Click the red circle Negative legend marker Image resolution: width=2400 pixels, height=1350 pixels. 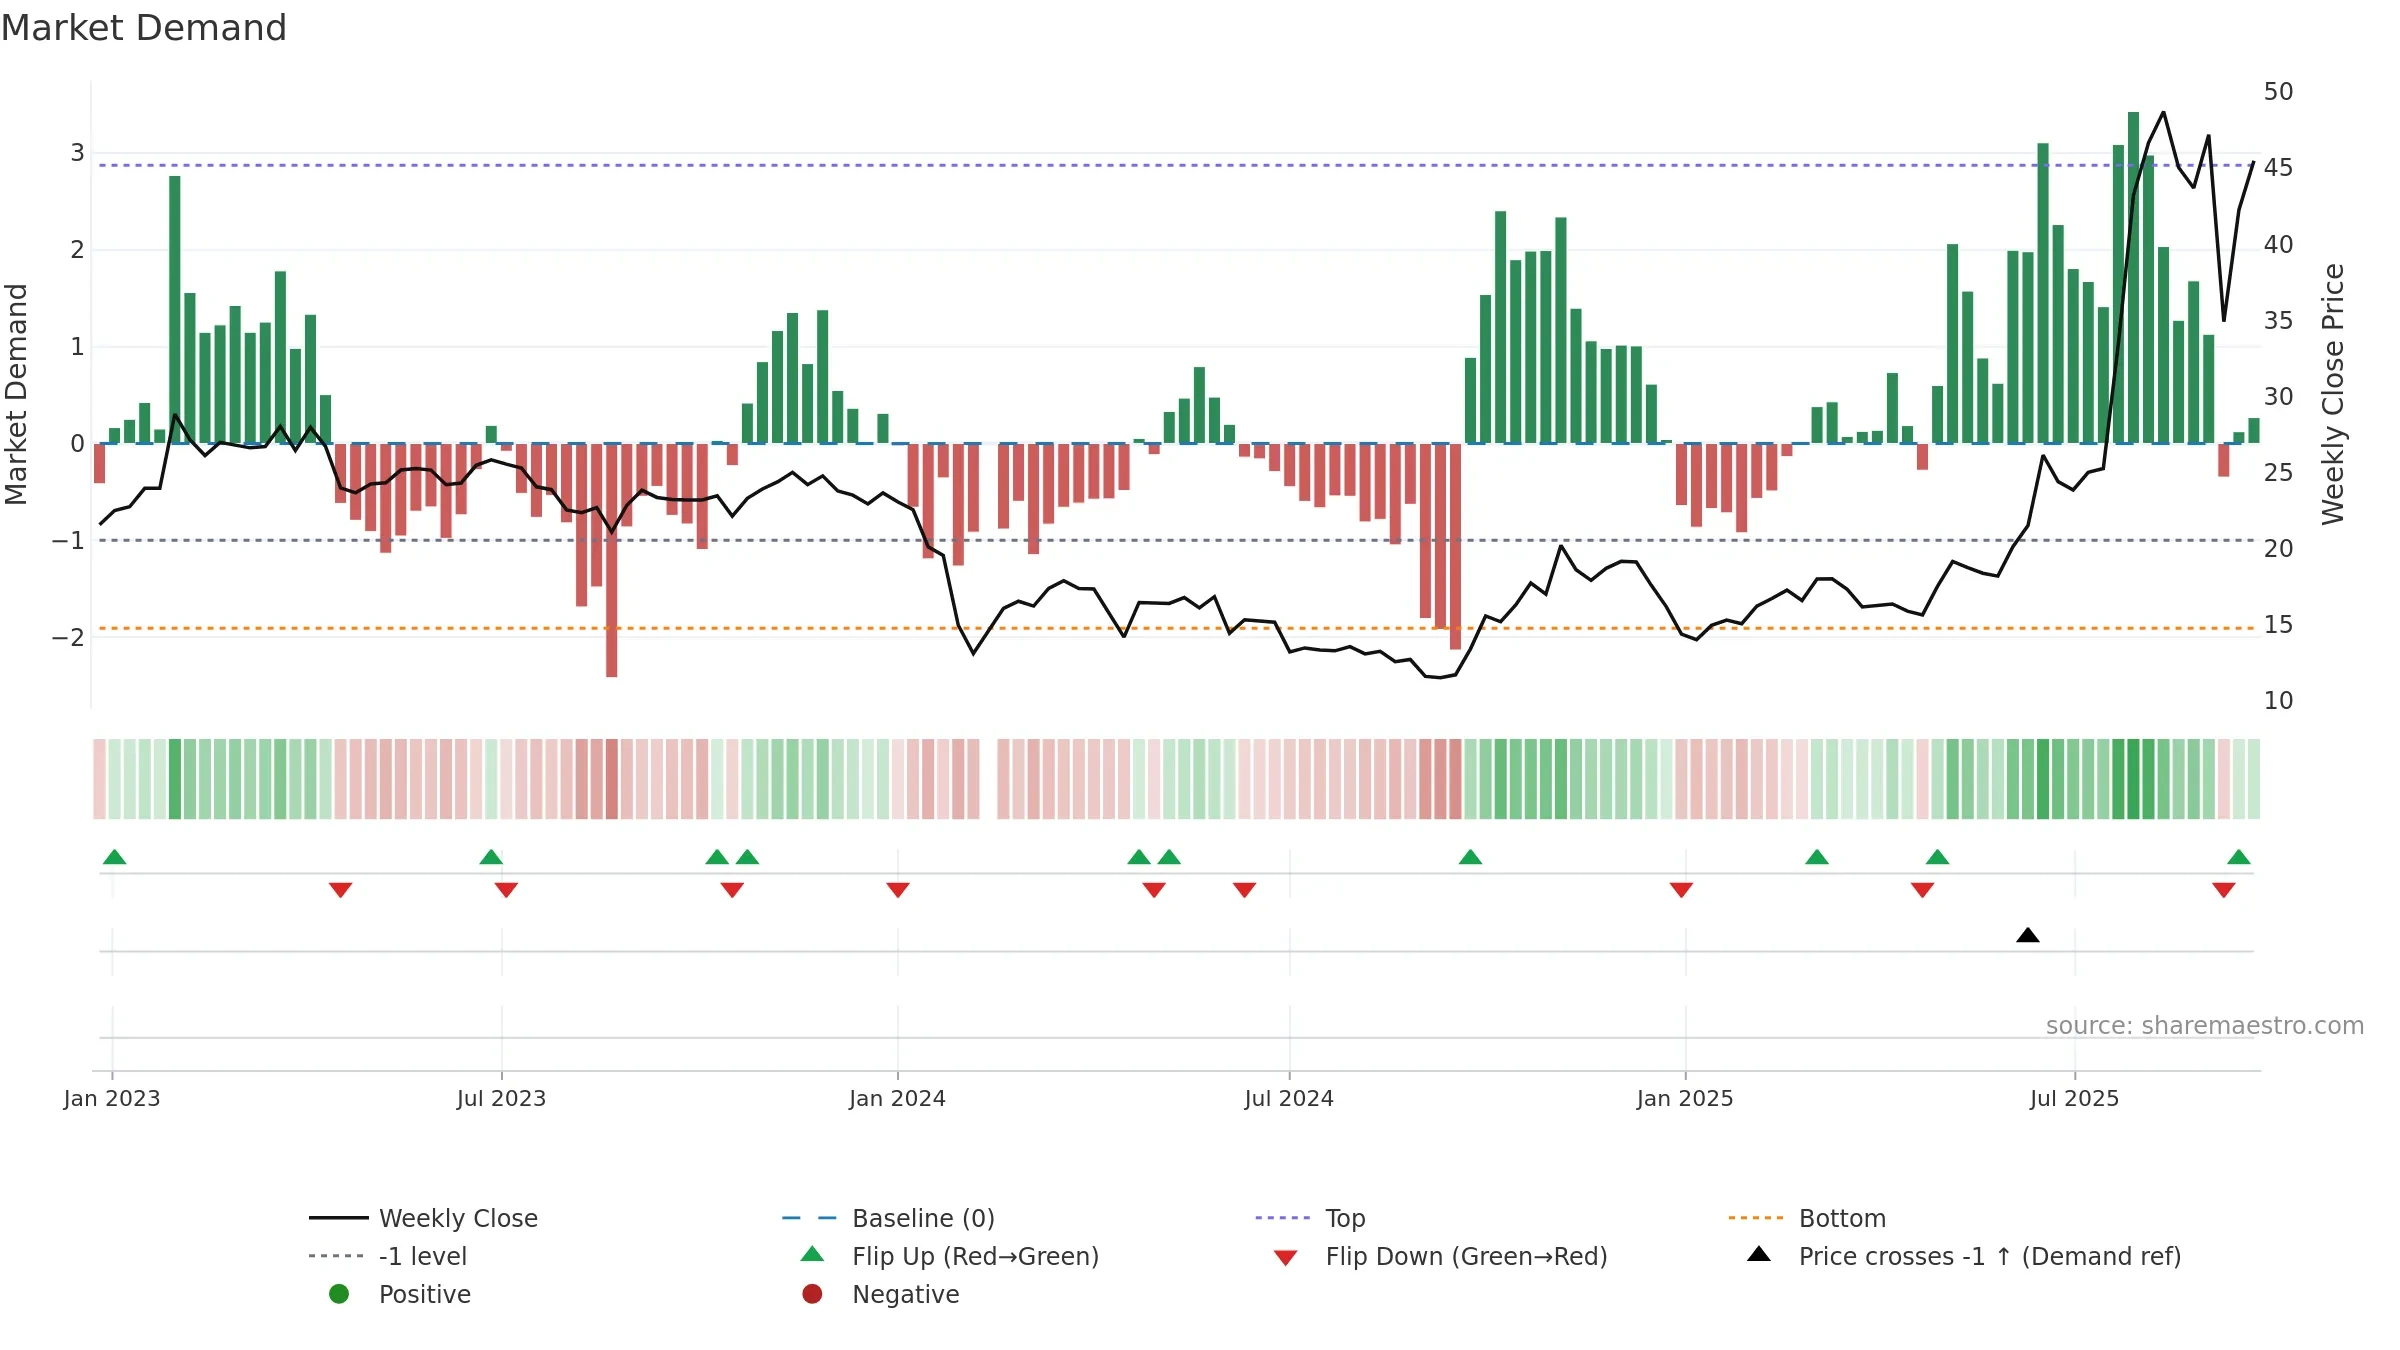click(812, 1294)
